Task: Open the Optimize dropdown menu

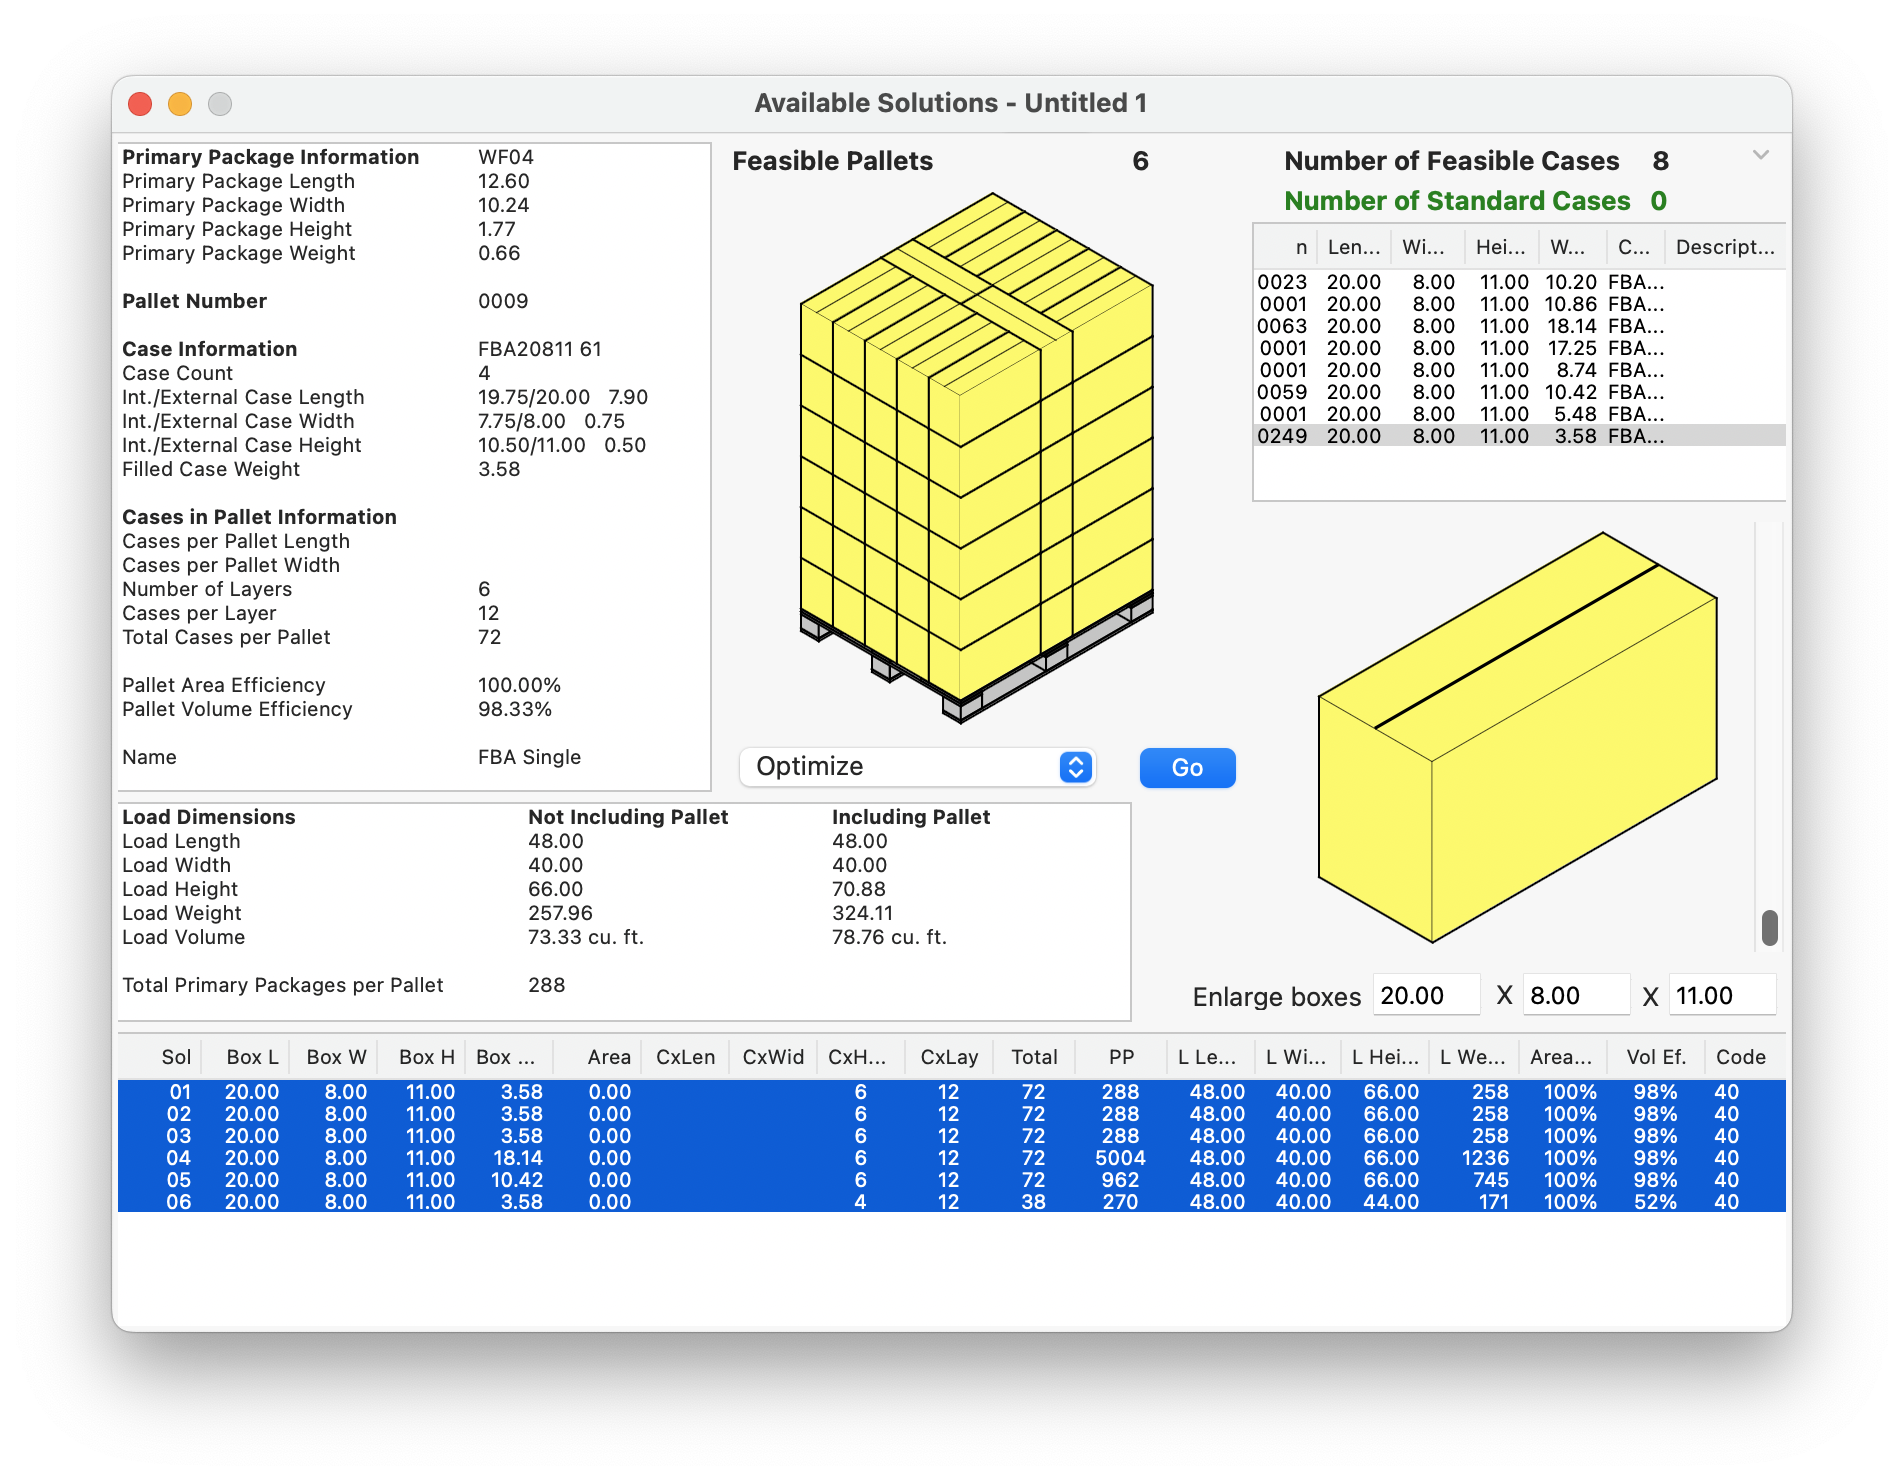Action: [917, 767]
